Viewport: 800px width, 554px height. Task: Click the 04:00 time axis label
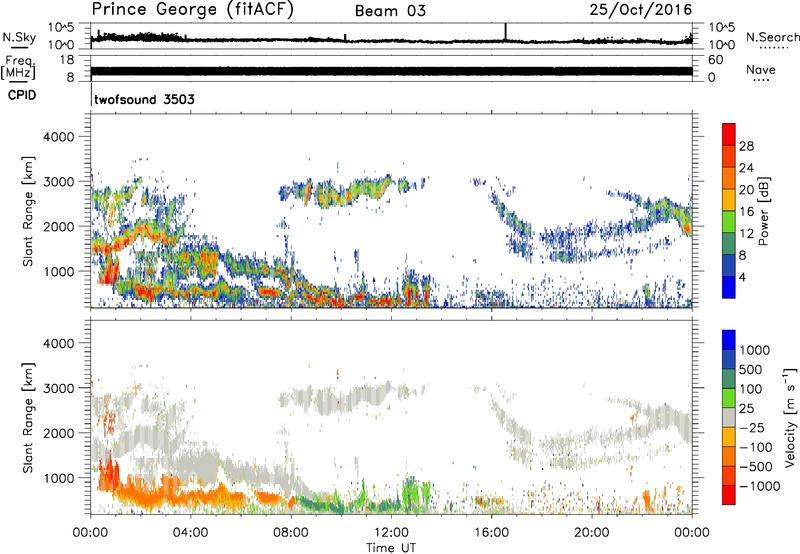click(190, 533)
